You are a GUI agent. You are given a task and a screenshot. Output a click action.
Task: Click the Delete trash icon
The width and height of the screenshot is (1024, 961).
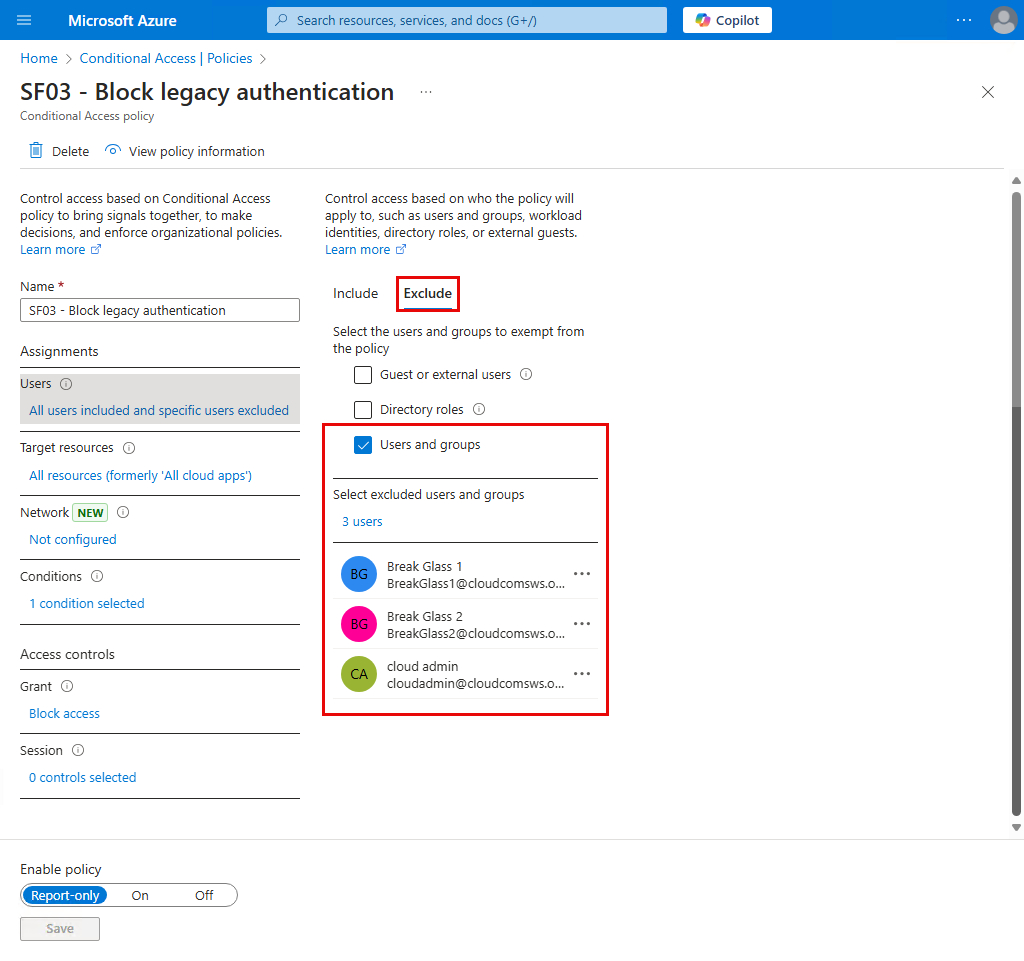click(36, 151)
